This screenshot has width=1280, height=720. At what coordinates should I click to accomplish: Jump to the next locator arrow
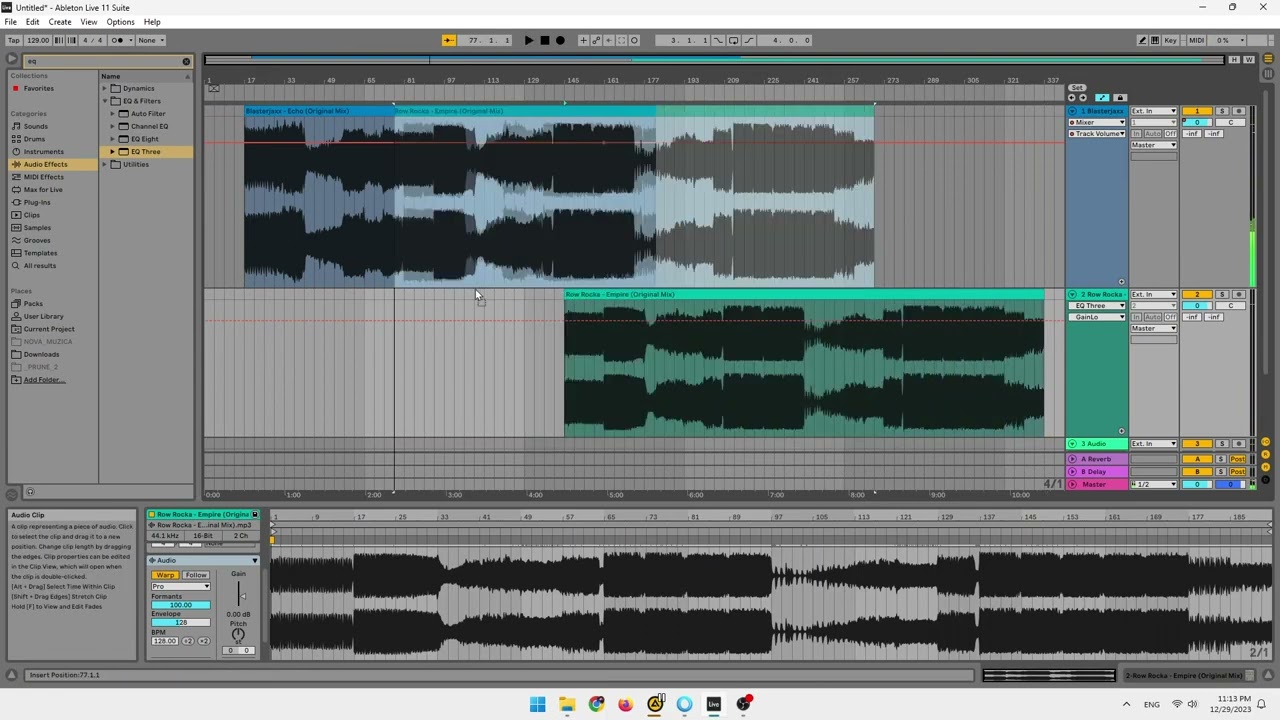pos(1083,98)
